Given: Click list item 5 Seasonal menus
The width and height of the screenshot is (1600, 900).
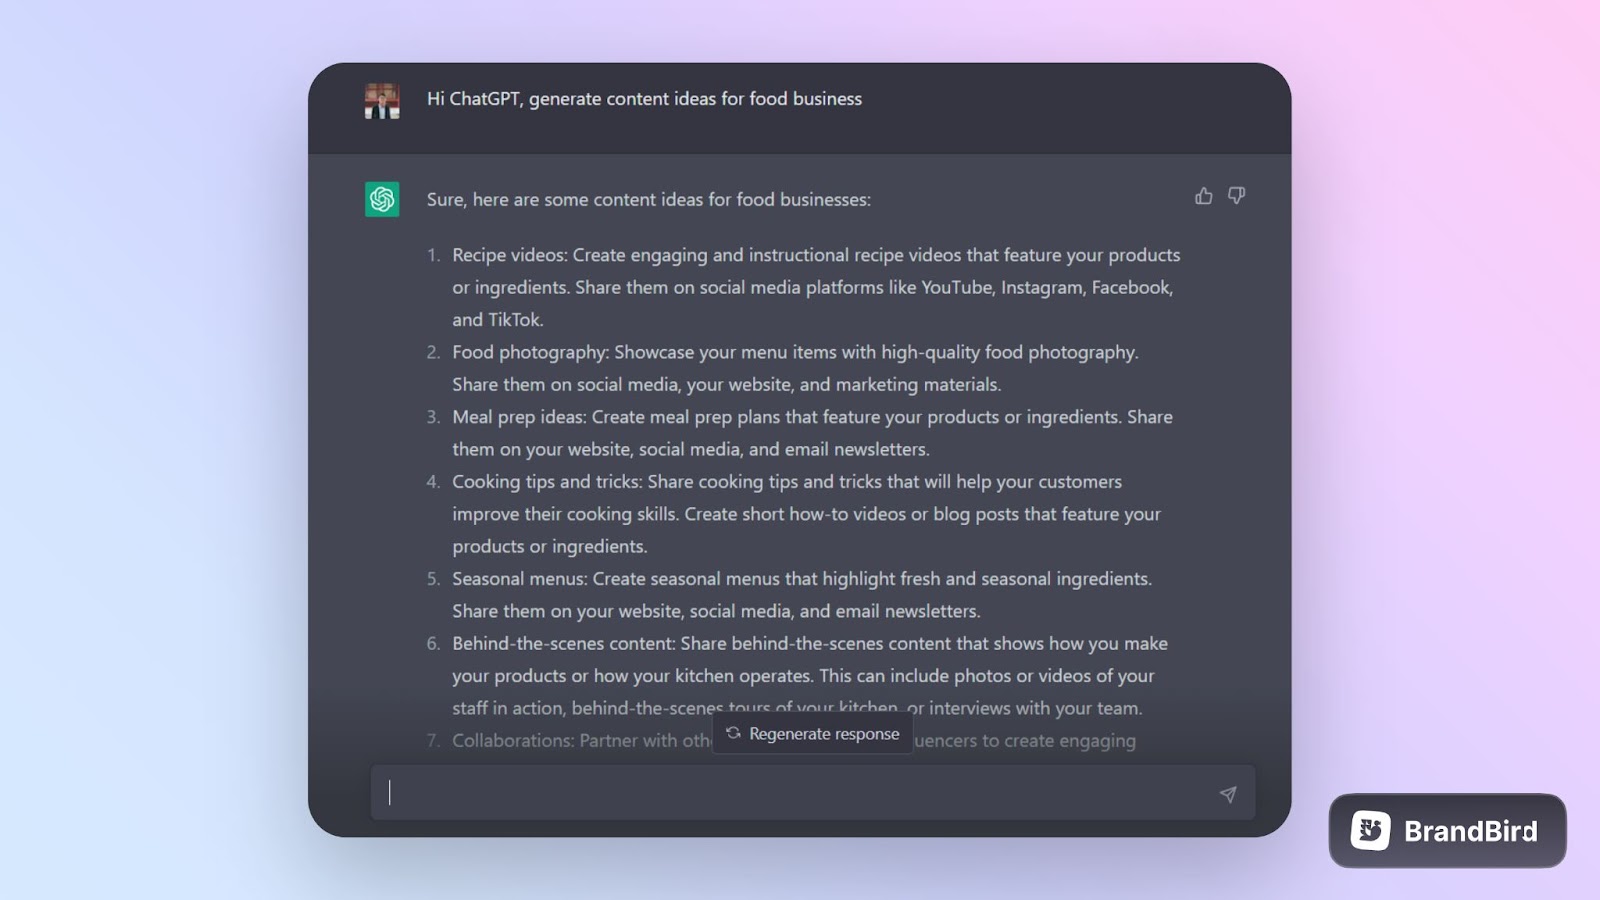Looking at the screenshot, I should click(790, 595).
